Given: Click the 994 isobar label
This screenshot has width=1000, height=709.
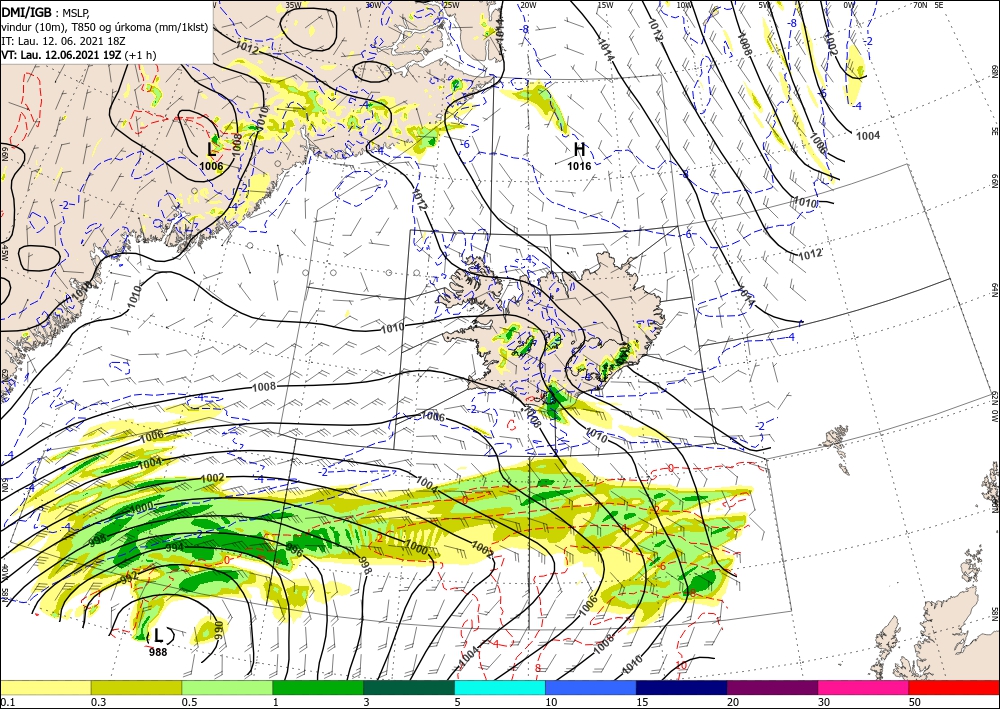Looking at the screenshot, I should pos(175,548).
